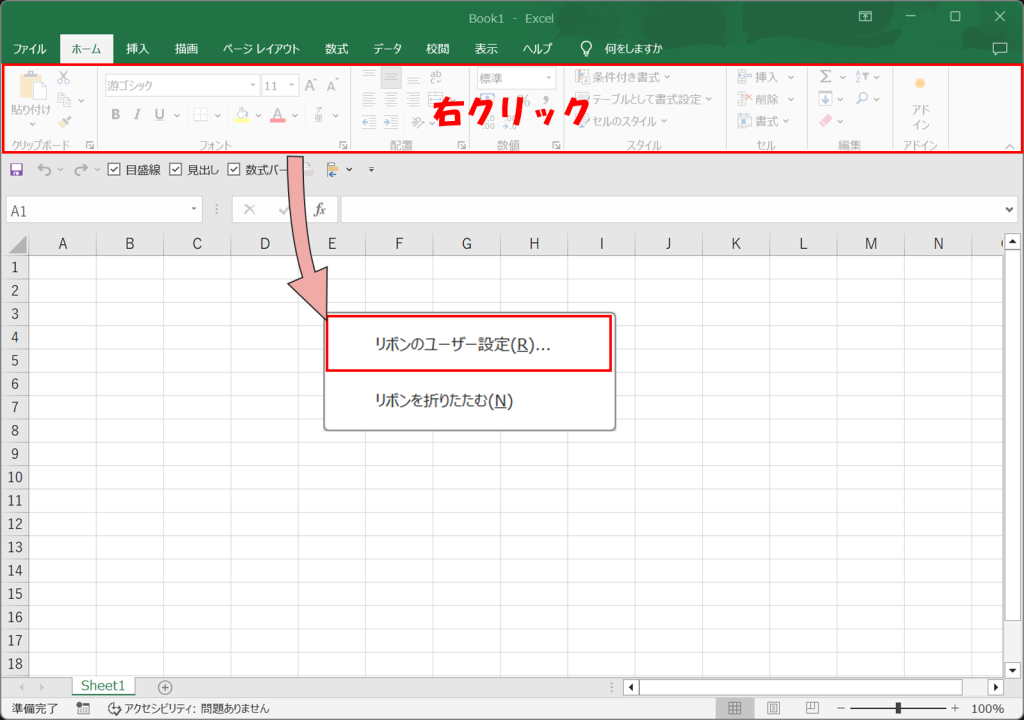
Task: Click the Undo arrow icon
Action: coord(44,170)
